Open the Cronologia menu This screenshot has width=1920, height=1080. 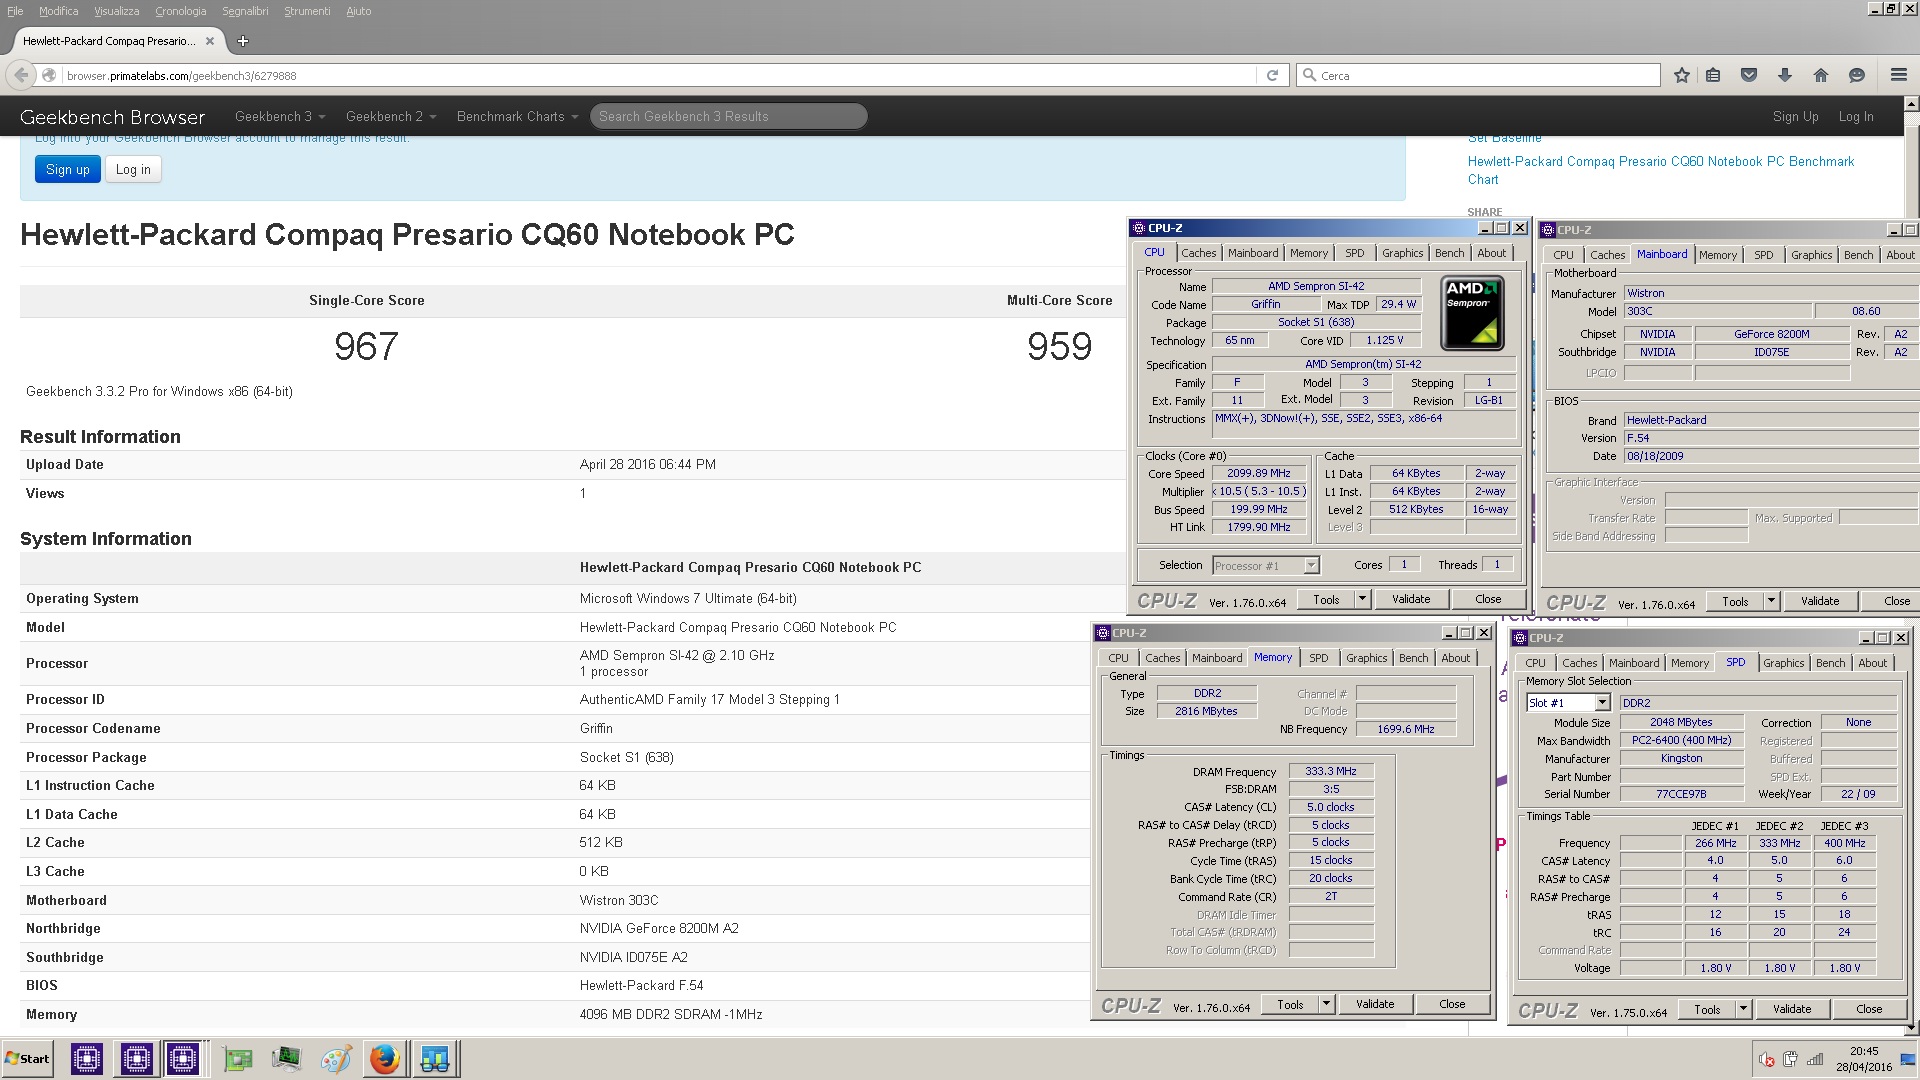(x=180, y=11)
